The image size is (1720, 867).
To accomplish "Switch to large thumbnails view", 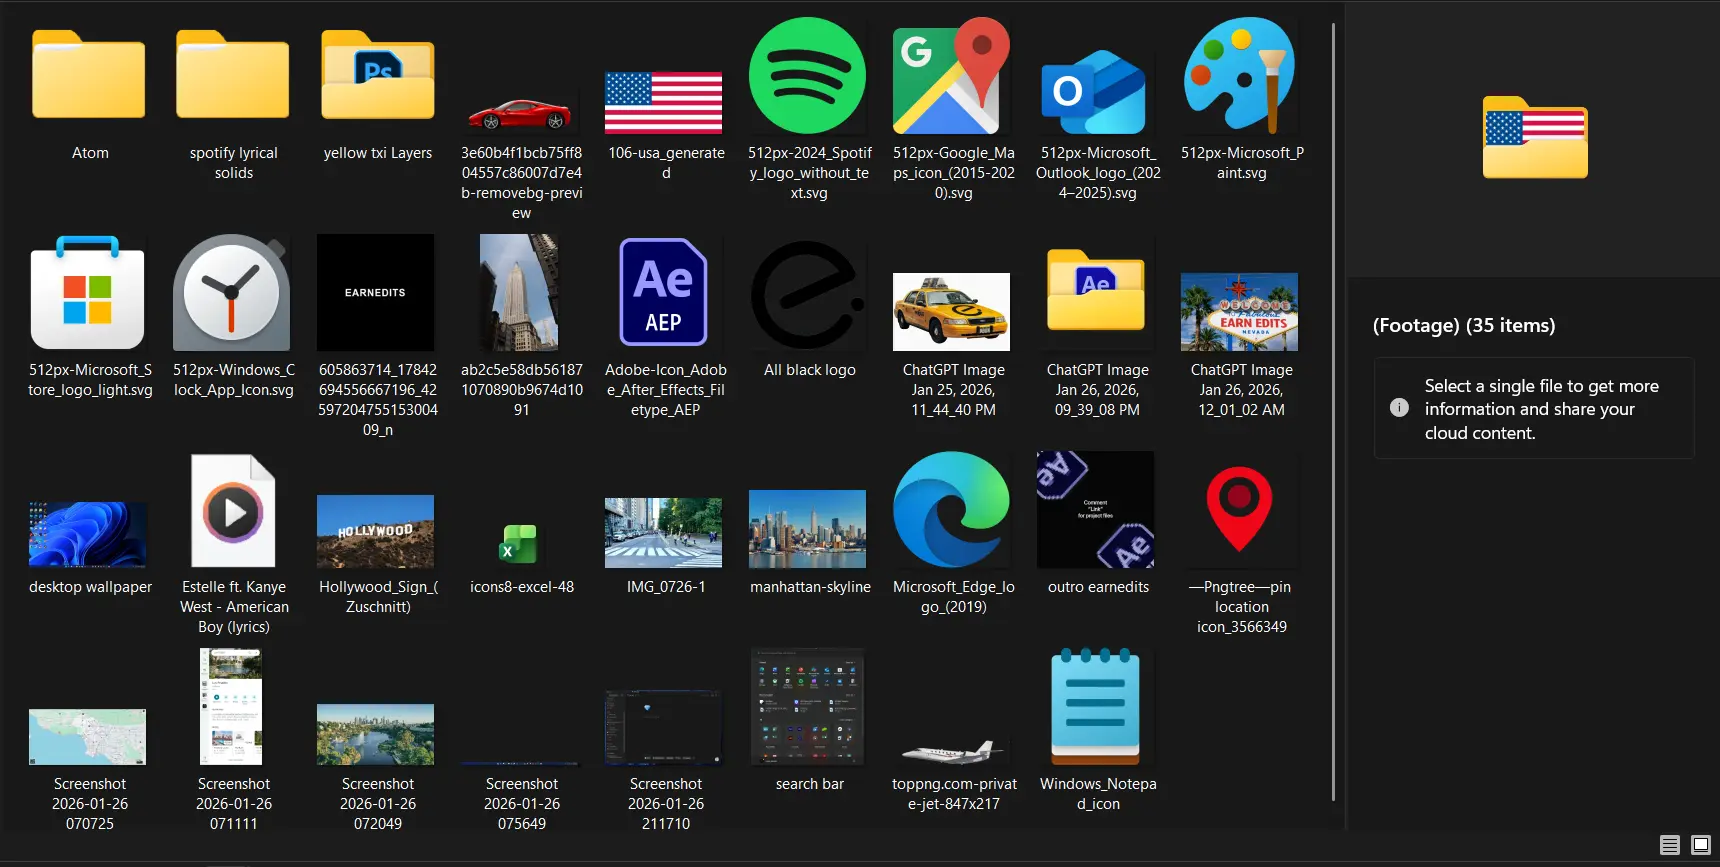I will 1700,845.
